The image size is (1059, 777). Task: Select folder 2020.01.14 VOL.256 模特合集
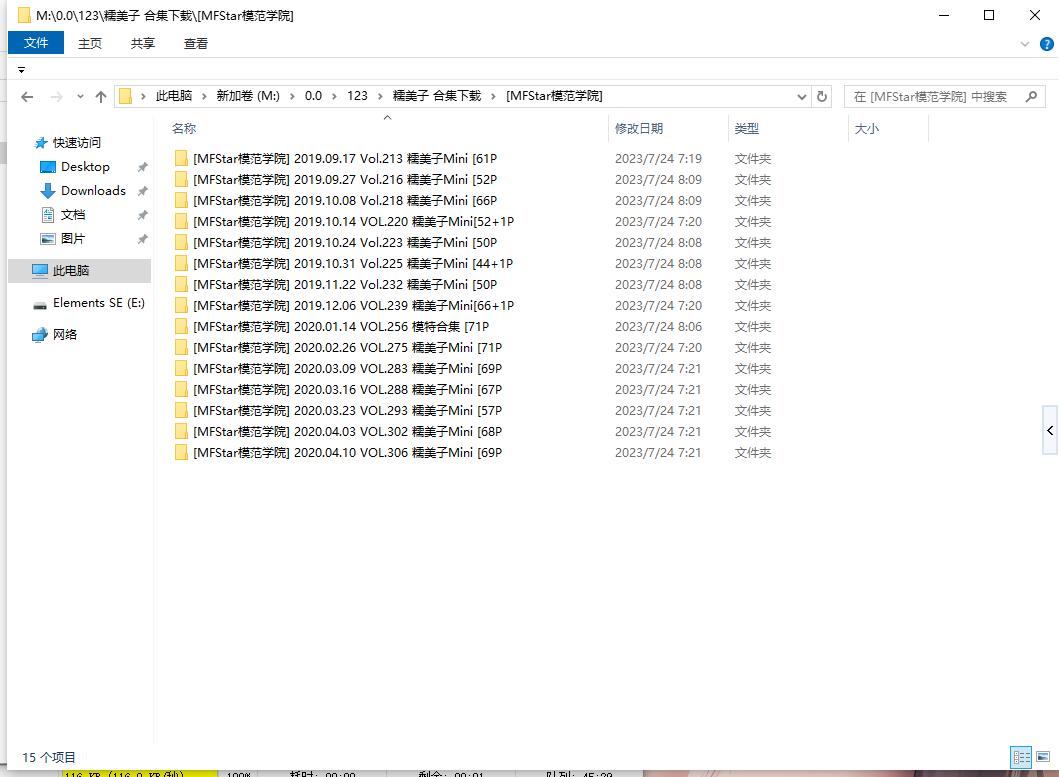[340, 327]
